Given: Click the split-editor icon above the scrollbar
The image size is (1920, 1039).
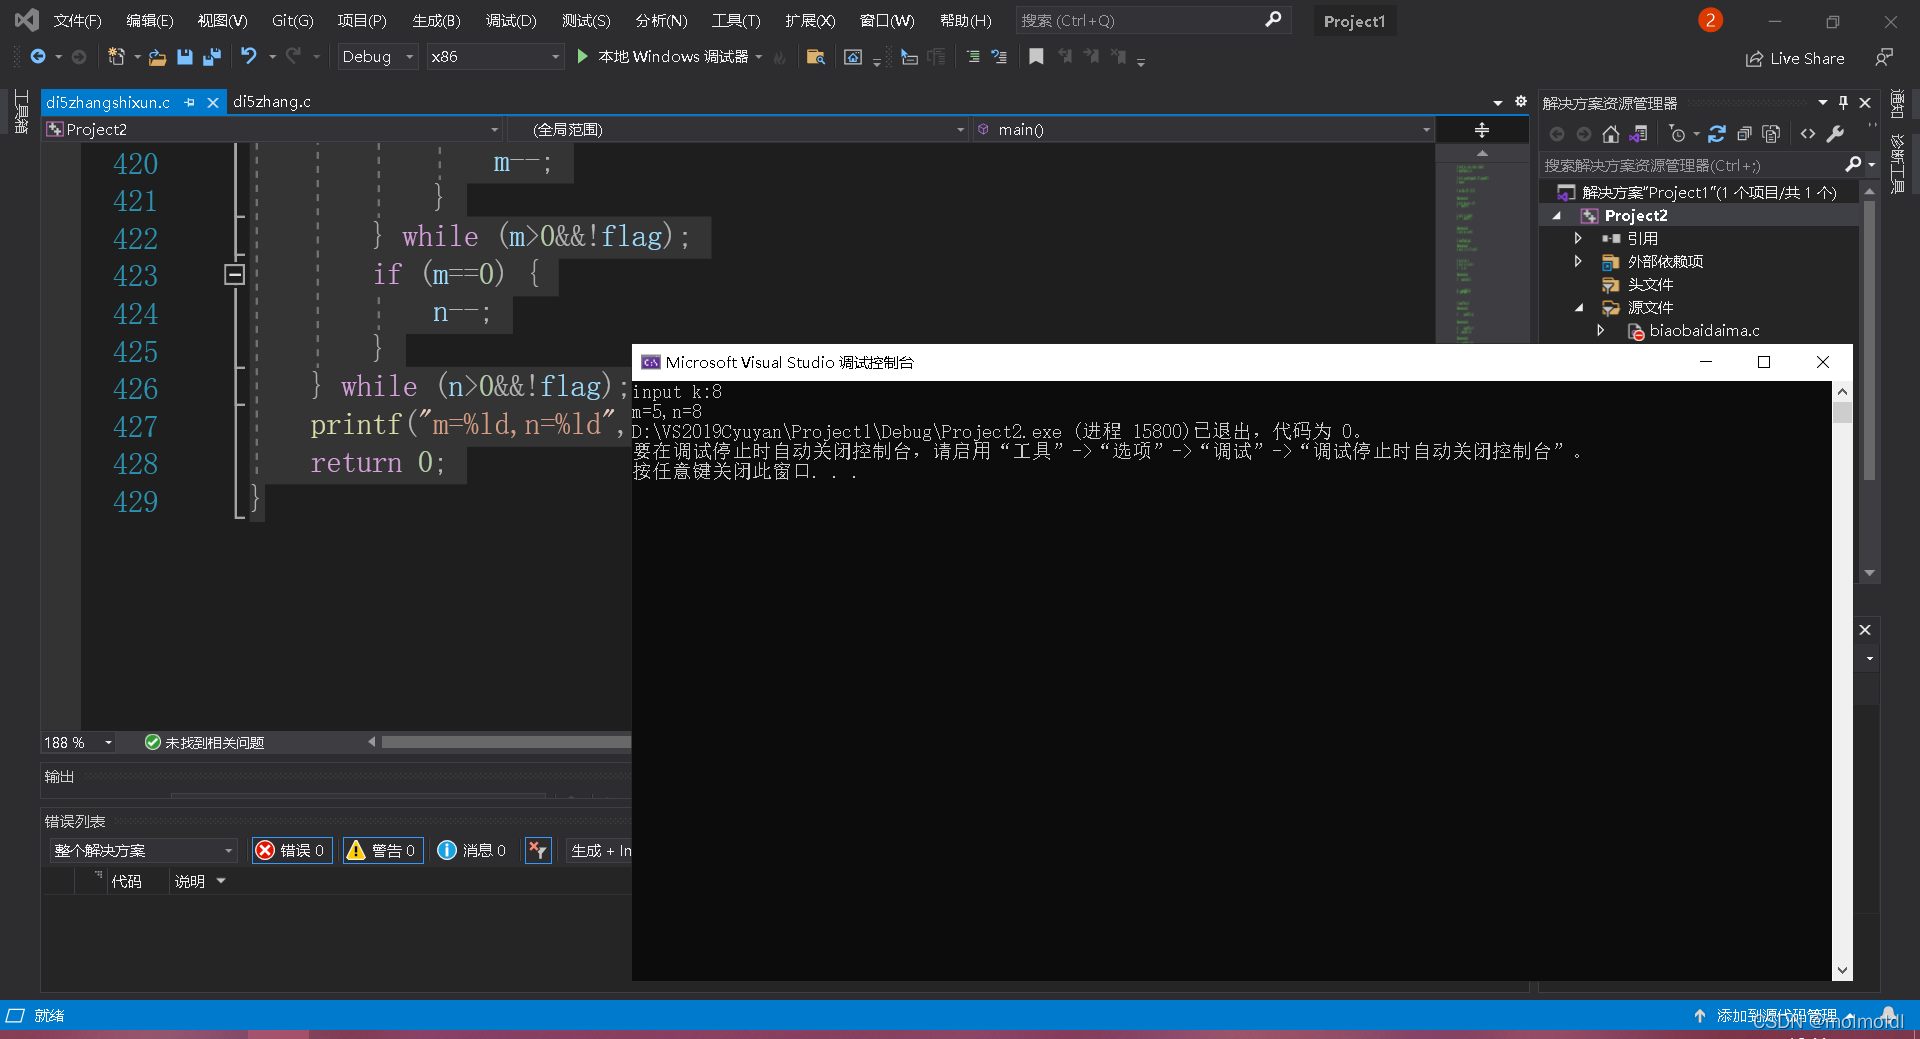Looking at the screenshot, I should (1482, 130).
